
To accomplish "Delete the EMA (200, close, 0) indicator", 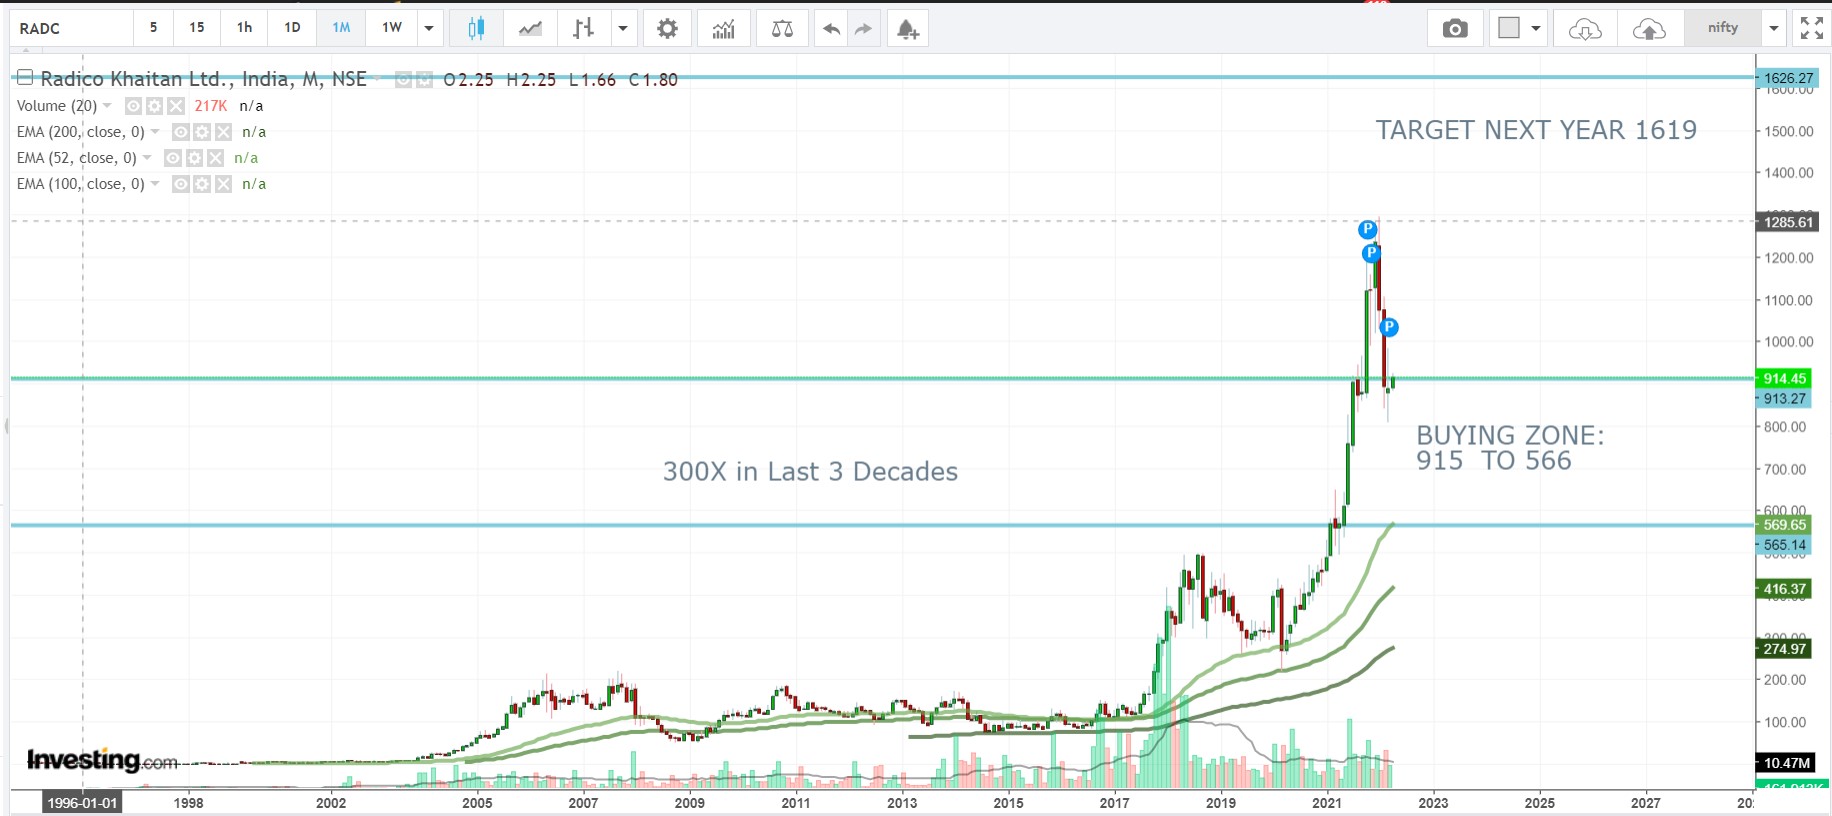I will (223, 132).
